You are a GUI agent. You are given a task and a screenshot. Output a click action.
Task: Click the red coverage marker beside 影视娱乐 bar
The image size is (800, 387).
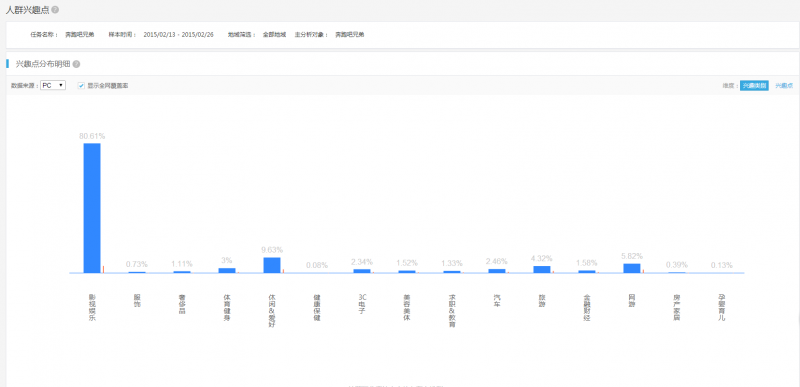[103, 269]
